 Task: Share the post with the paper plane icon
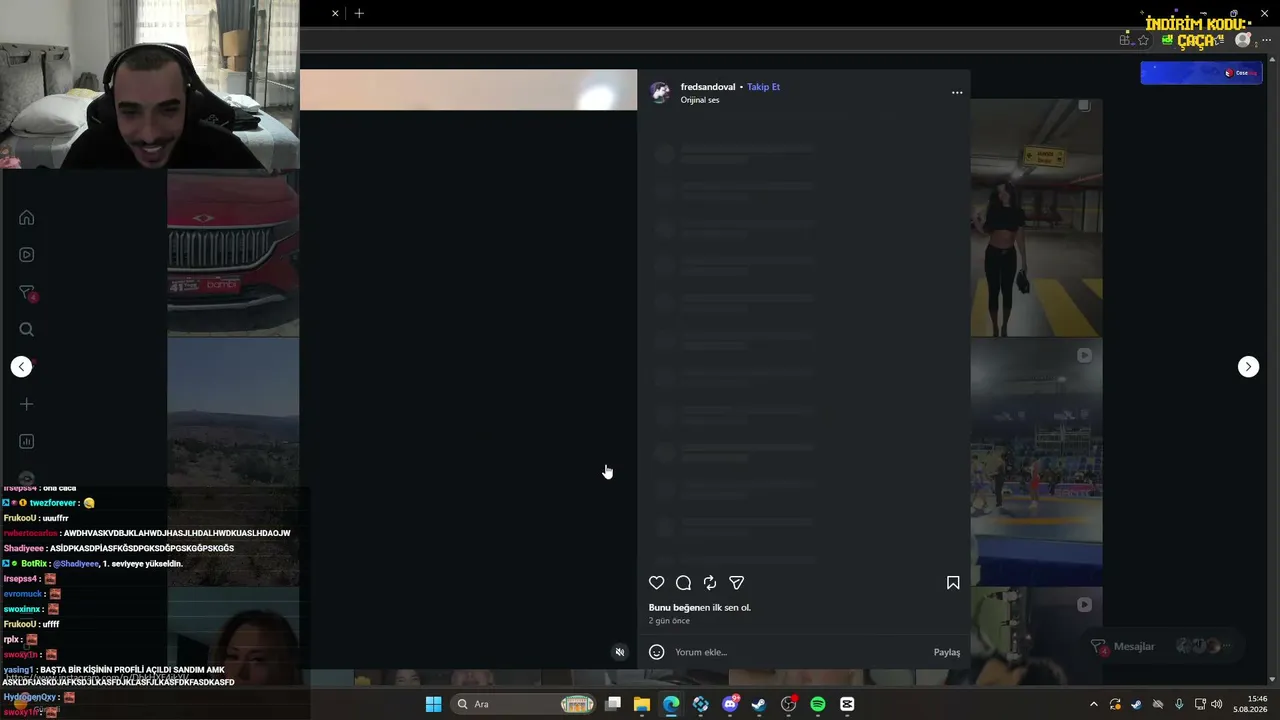(737, 583)
